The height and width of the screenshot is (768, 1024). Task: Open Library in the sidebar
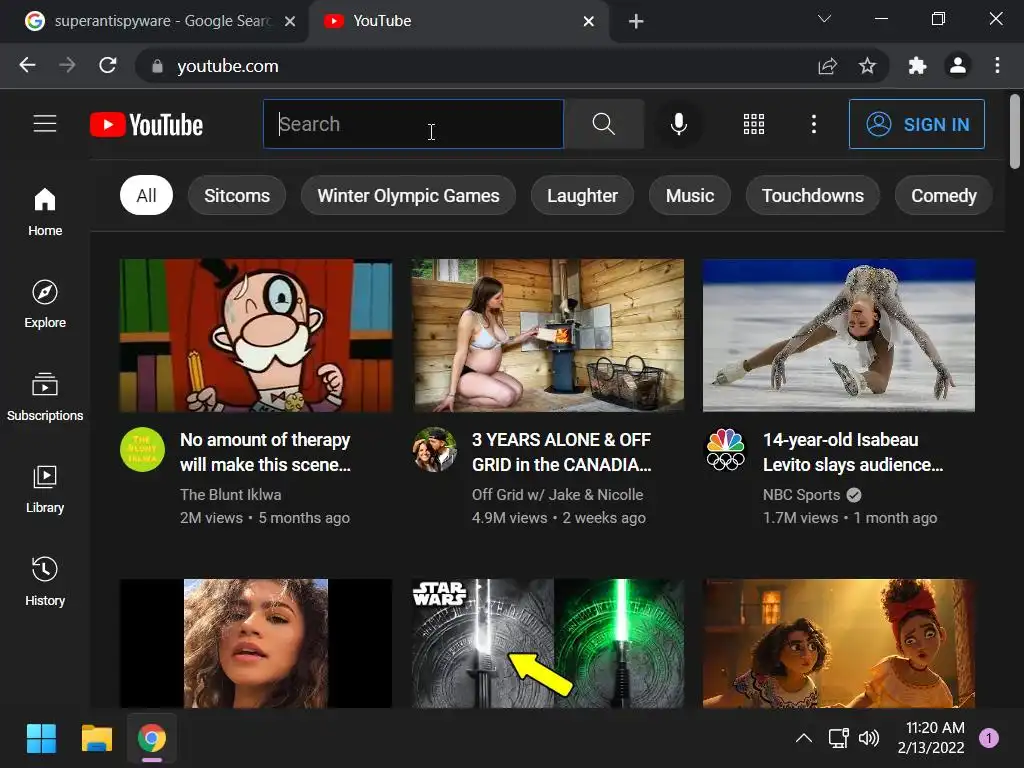point(45,489)
